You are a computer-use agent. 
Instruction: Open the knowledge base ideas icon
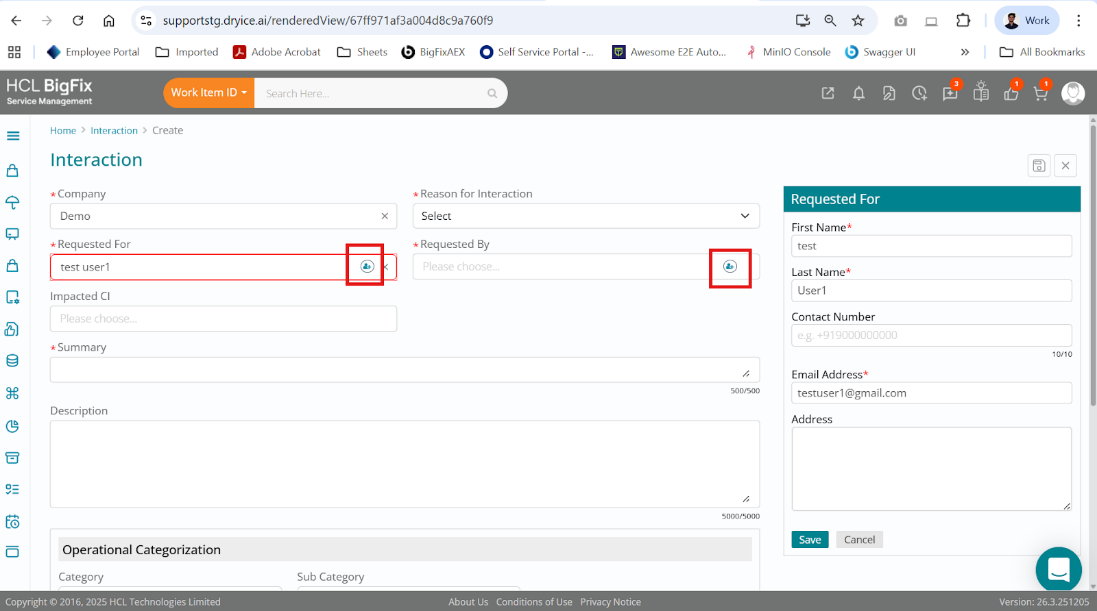[x=980, y=93]
